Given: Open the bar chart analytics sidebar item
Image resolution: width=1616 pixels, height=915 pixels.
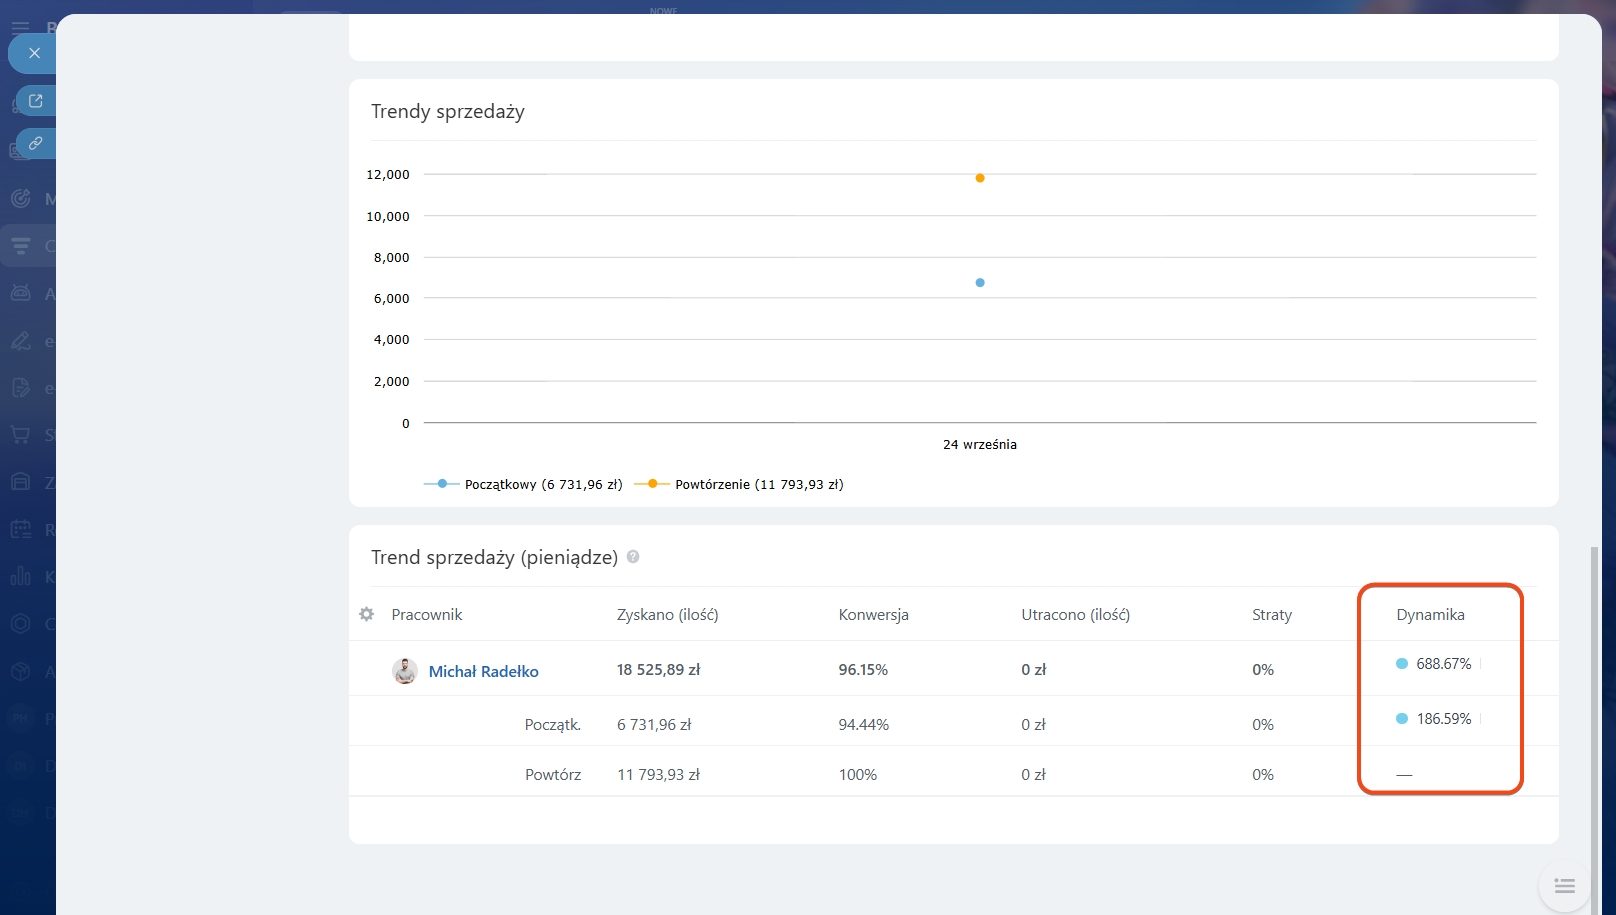Looking at the screenshot, I should [21, 577].
